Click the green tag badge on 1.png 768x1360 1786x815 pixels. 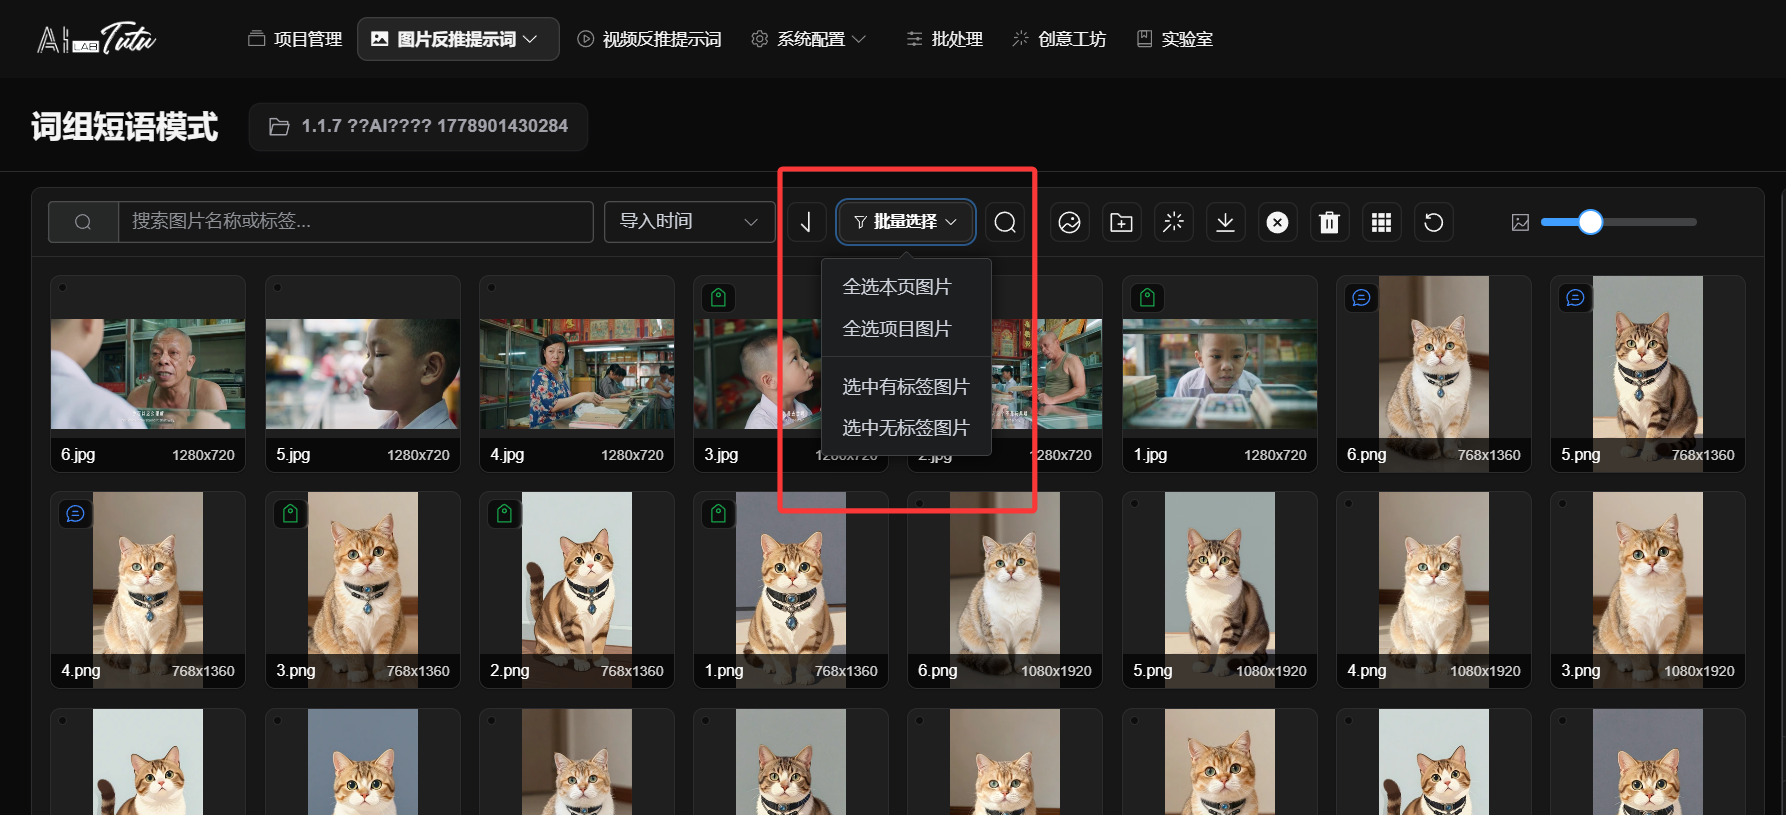pos(718,513)
